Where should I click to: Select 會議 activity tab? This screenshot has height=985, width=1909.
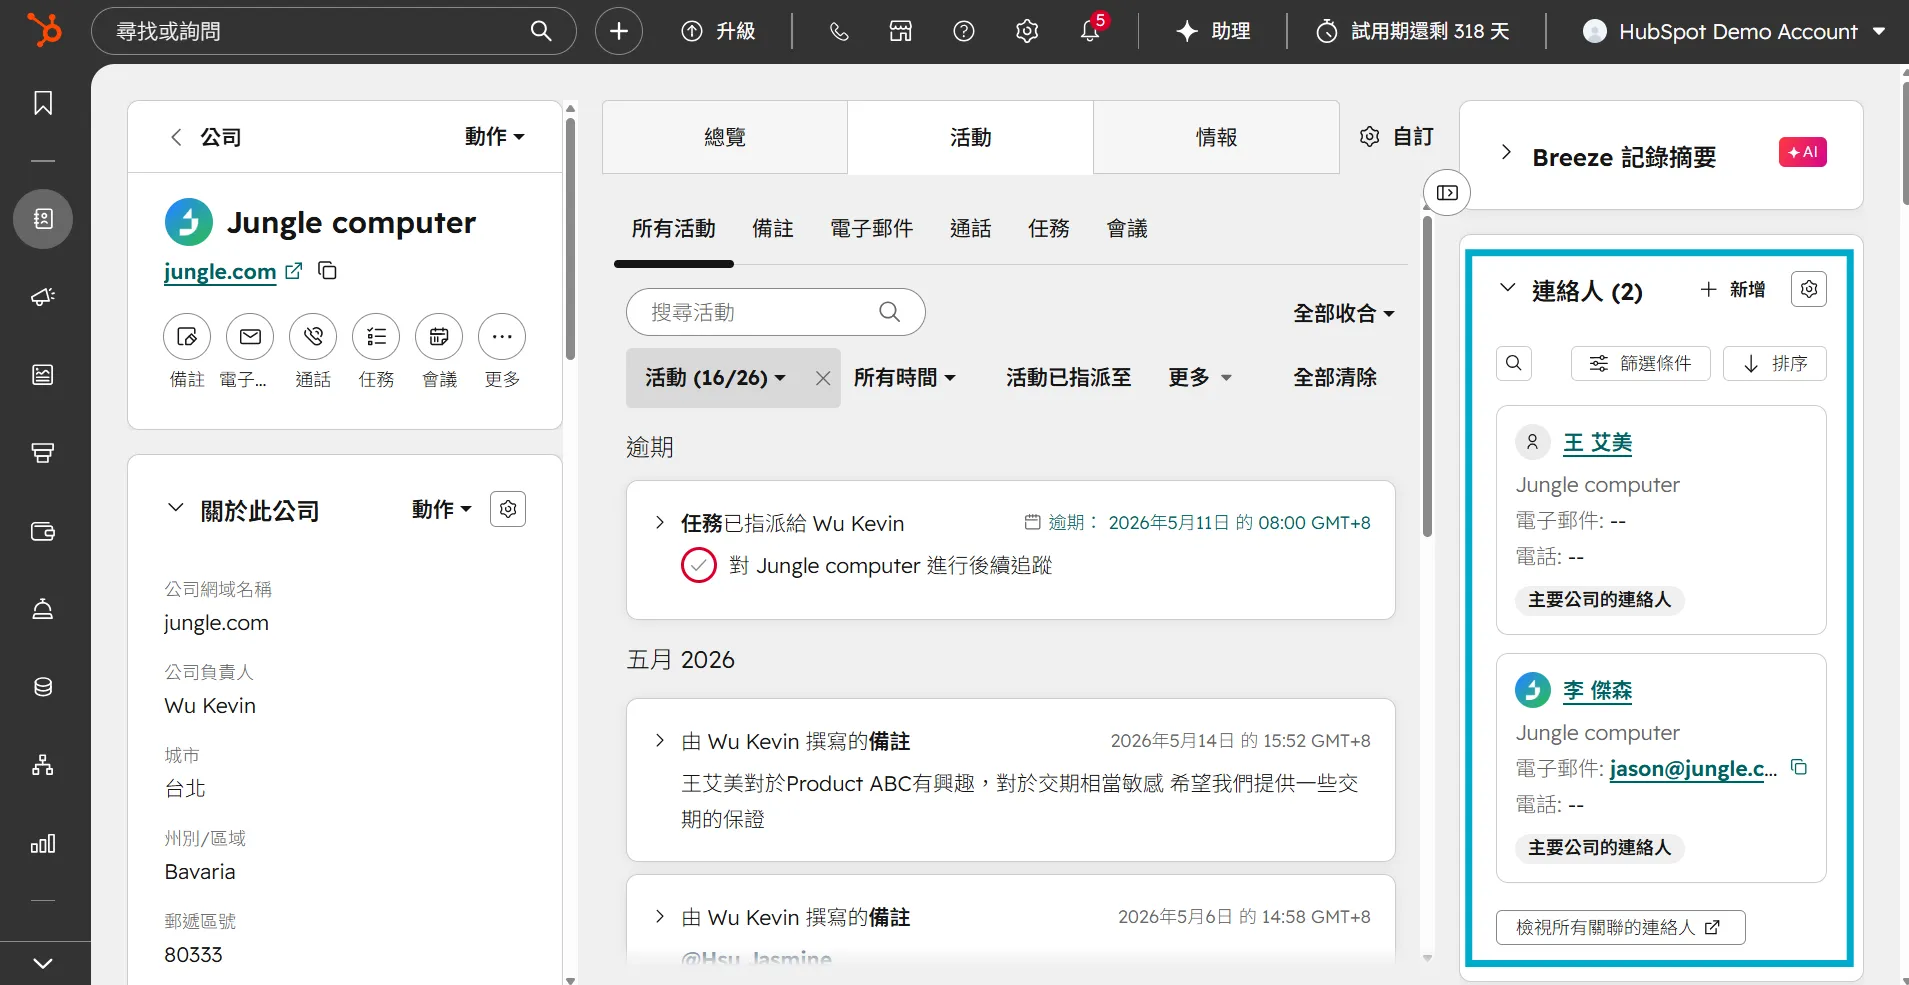(x=1127, y=229)
